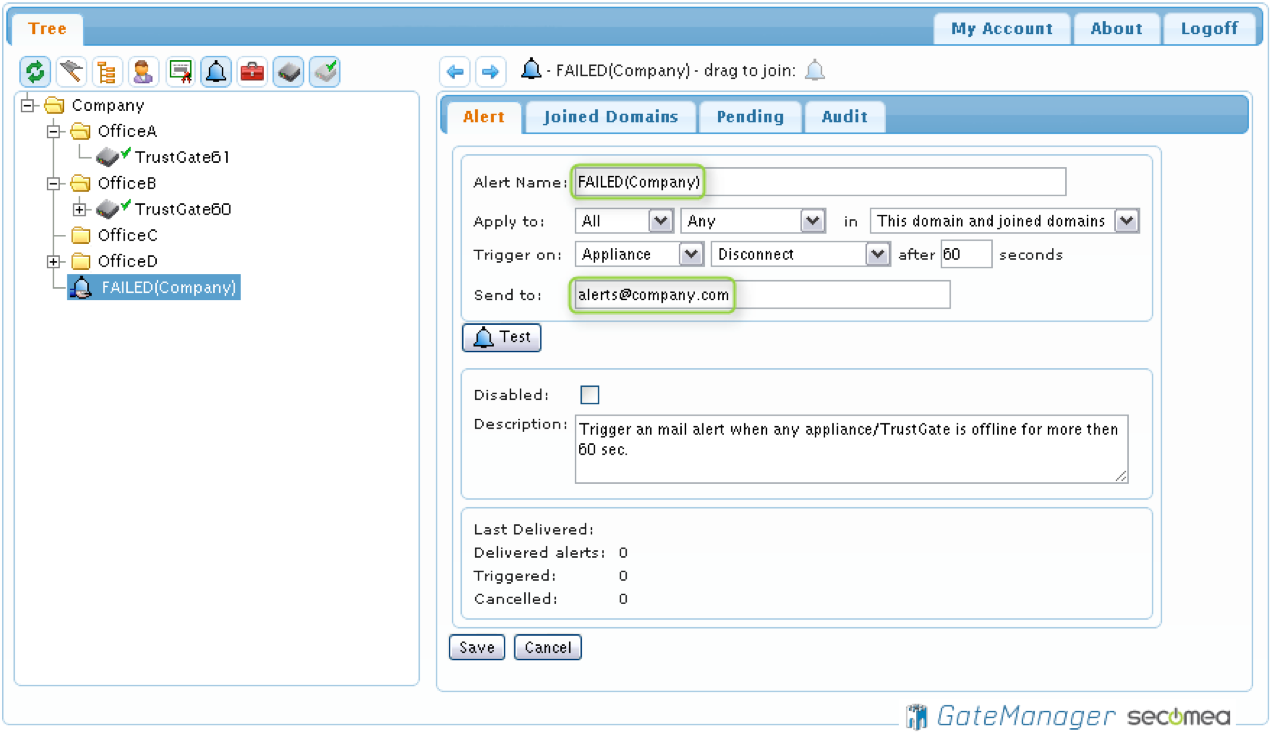
Task: Go forward with the right arrow icon
Action: coord(490,71)
